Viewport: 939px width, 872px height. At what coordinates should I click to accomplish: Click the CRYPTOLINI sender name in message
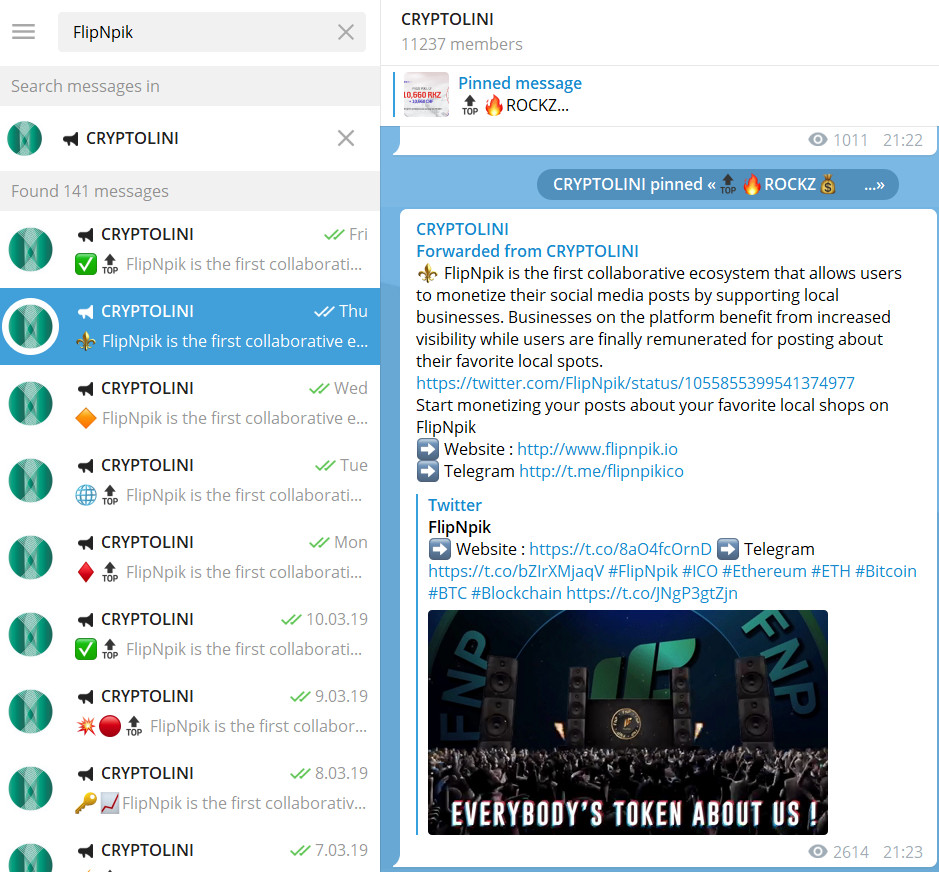coord(462,229)
